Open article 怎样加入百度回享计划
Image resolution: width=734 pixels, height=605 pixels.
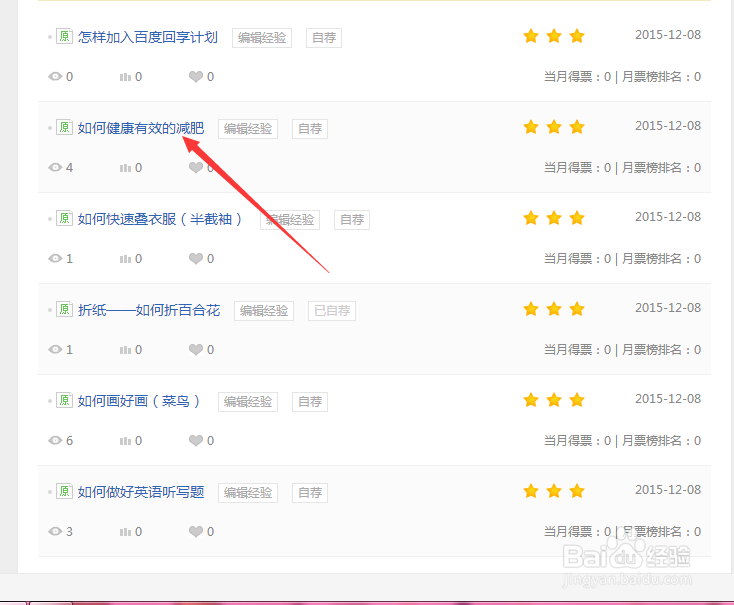147,37
